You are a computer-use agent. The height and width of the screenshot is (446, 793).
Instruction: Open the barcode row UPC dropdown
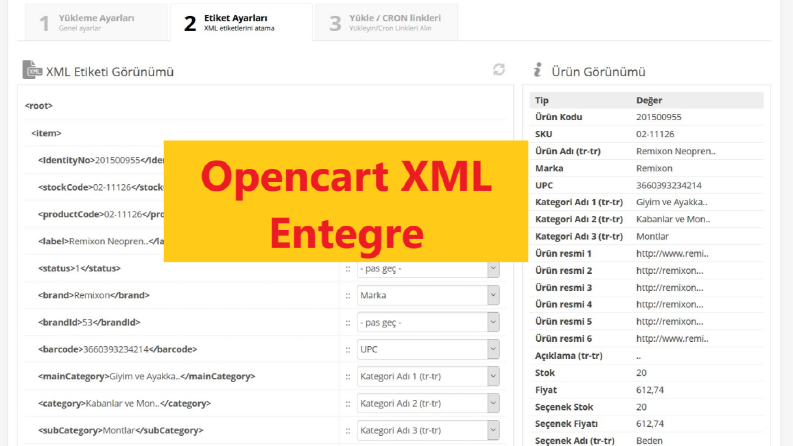[x=428, y=349]
